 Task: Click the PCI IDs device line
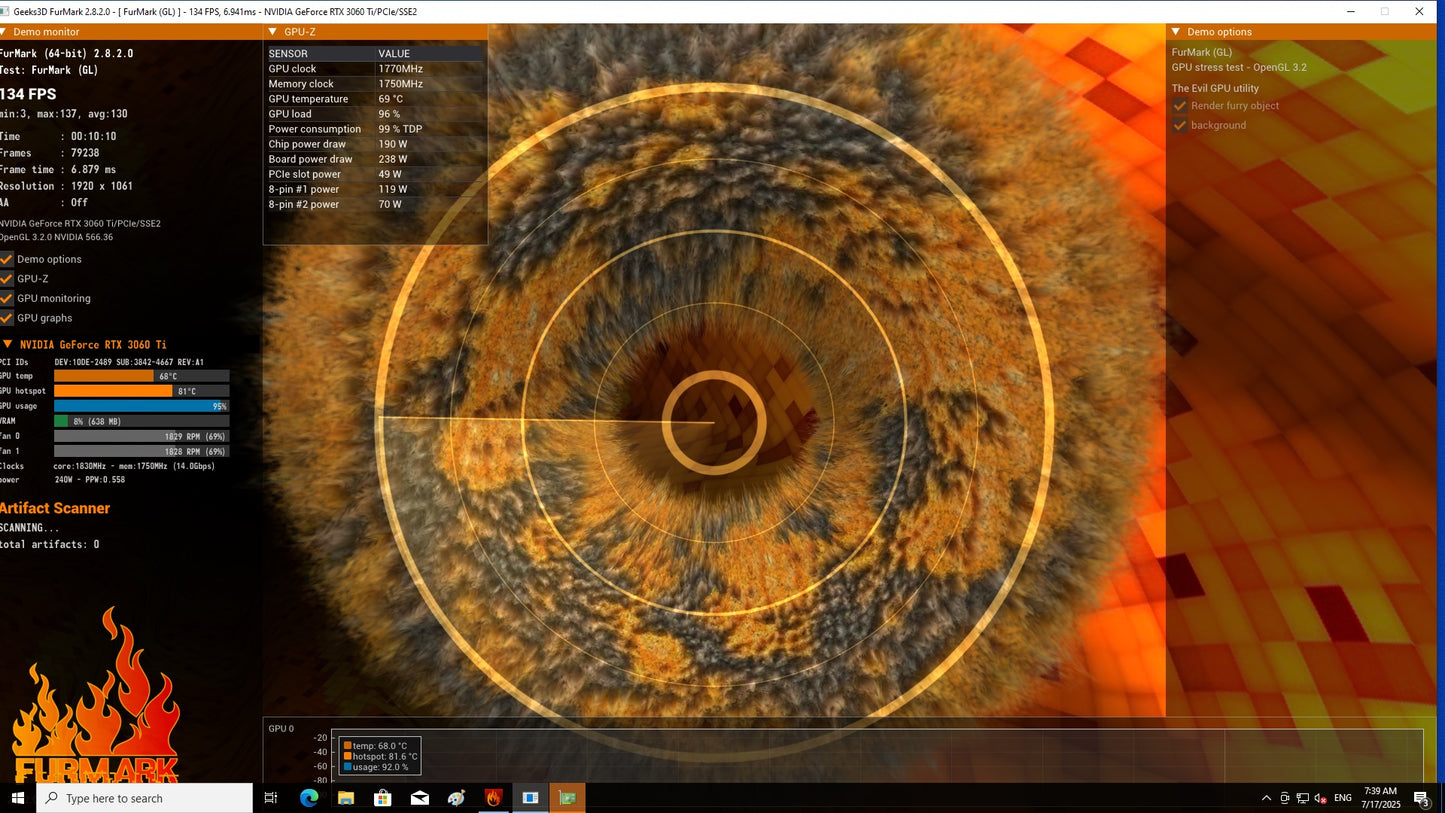click(102, 362)
